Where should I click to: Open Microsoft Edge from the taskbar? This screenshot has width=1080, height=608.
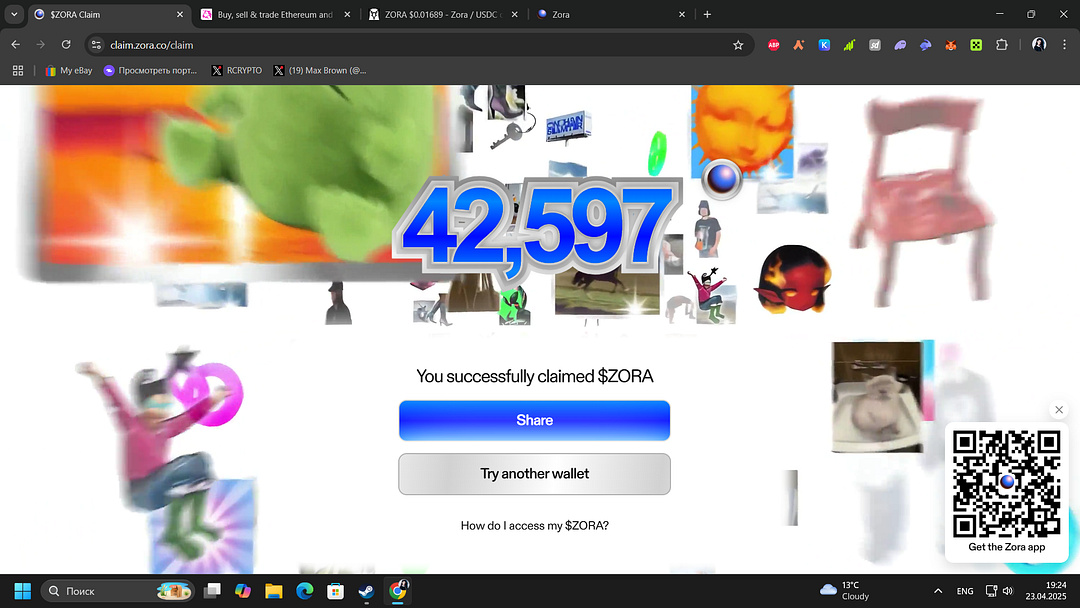(x=304, y=591)
